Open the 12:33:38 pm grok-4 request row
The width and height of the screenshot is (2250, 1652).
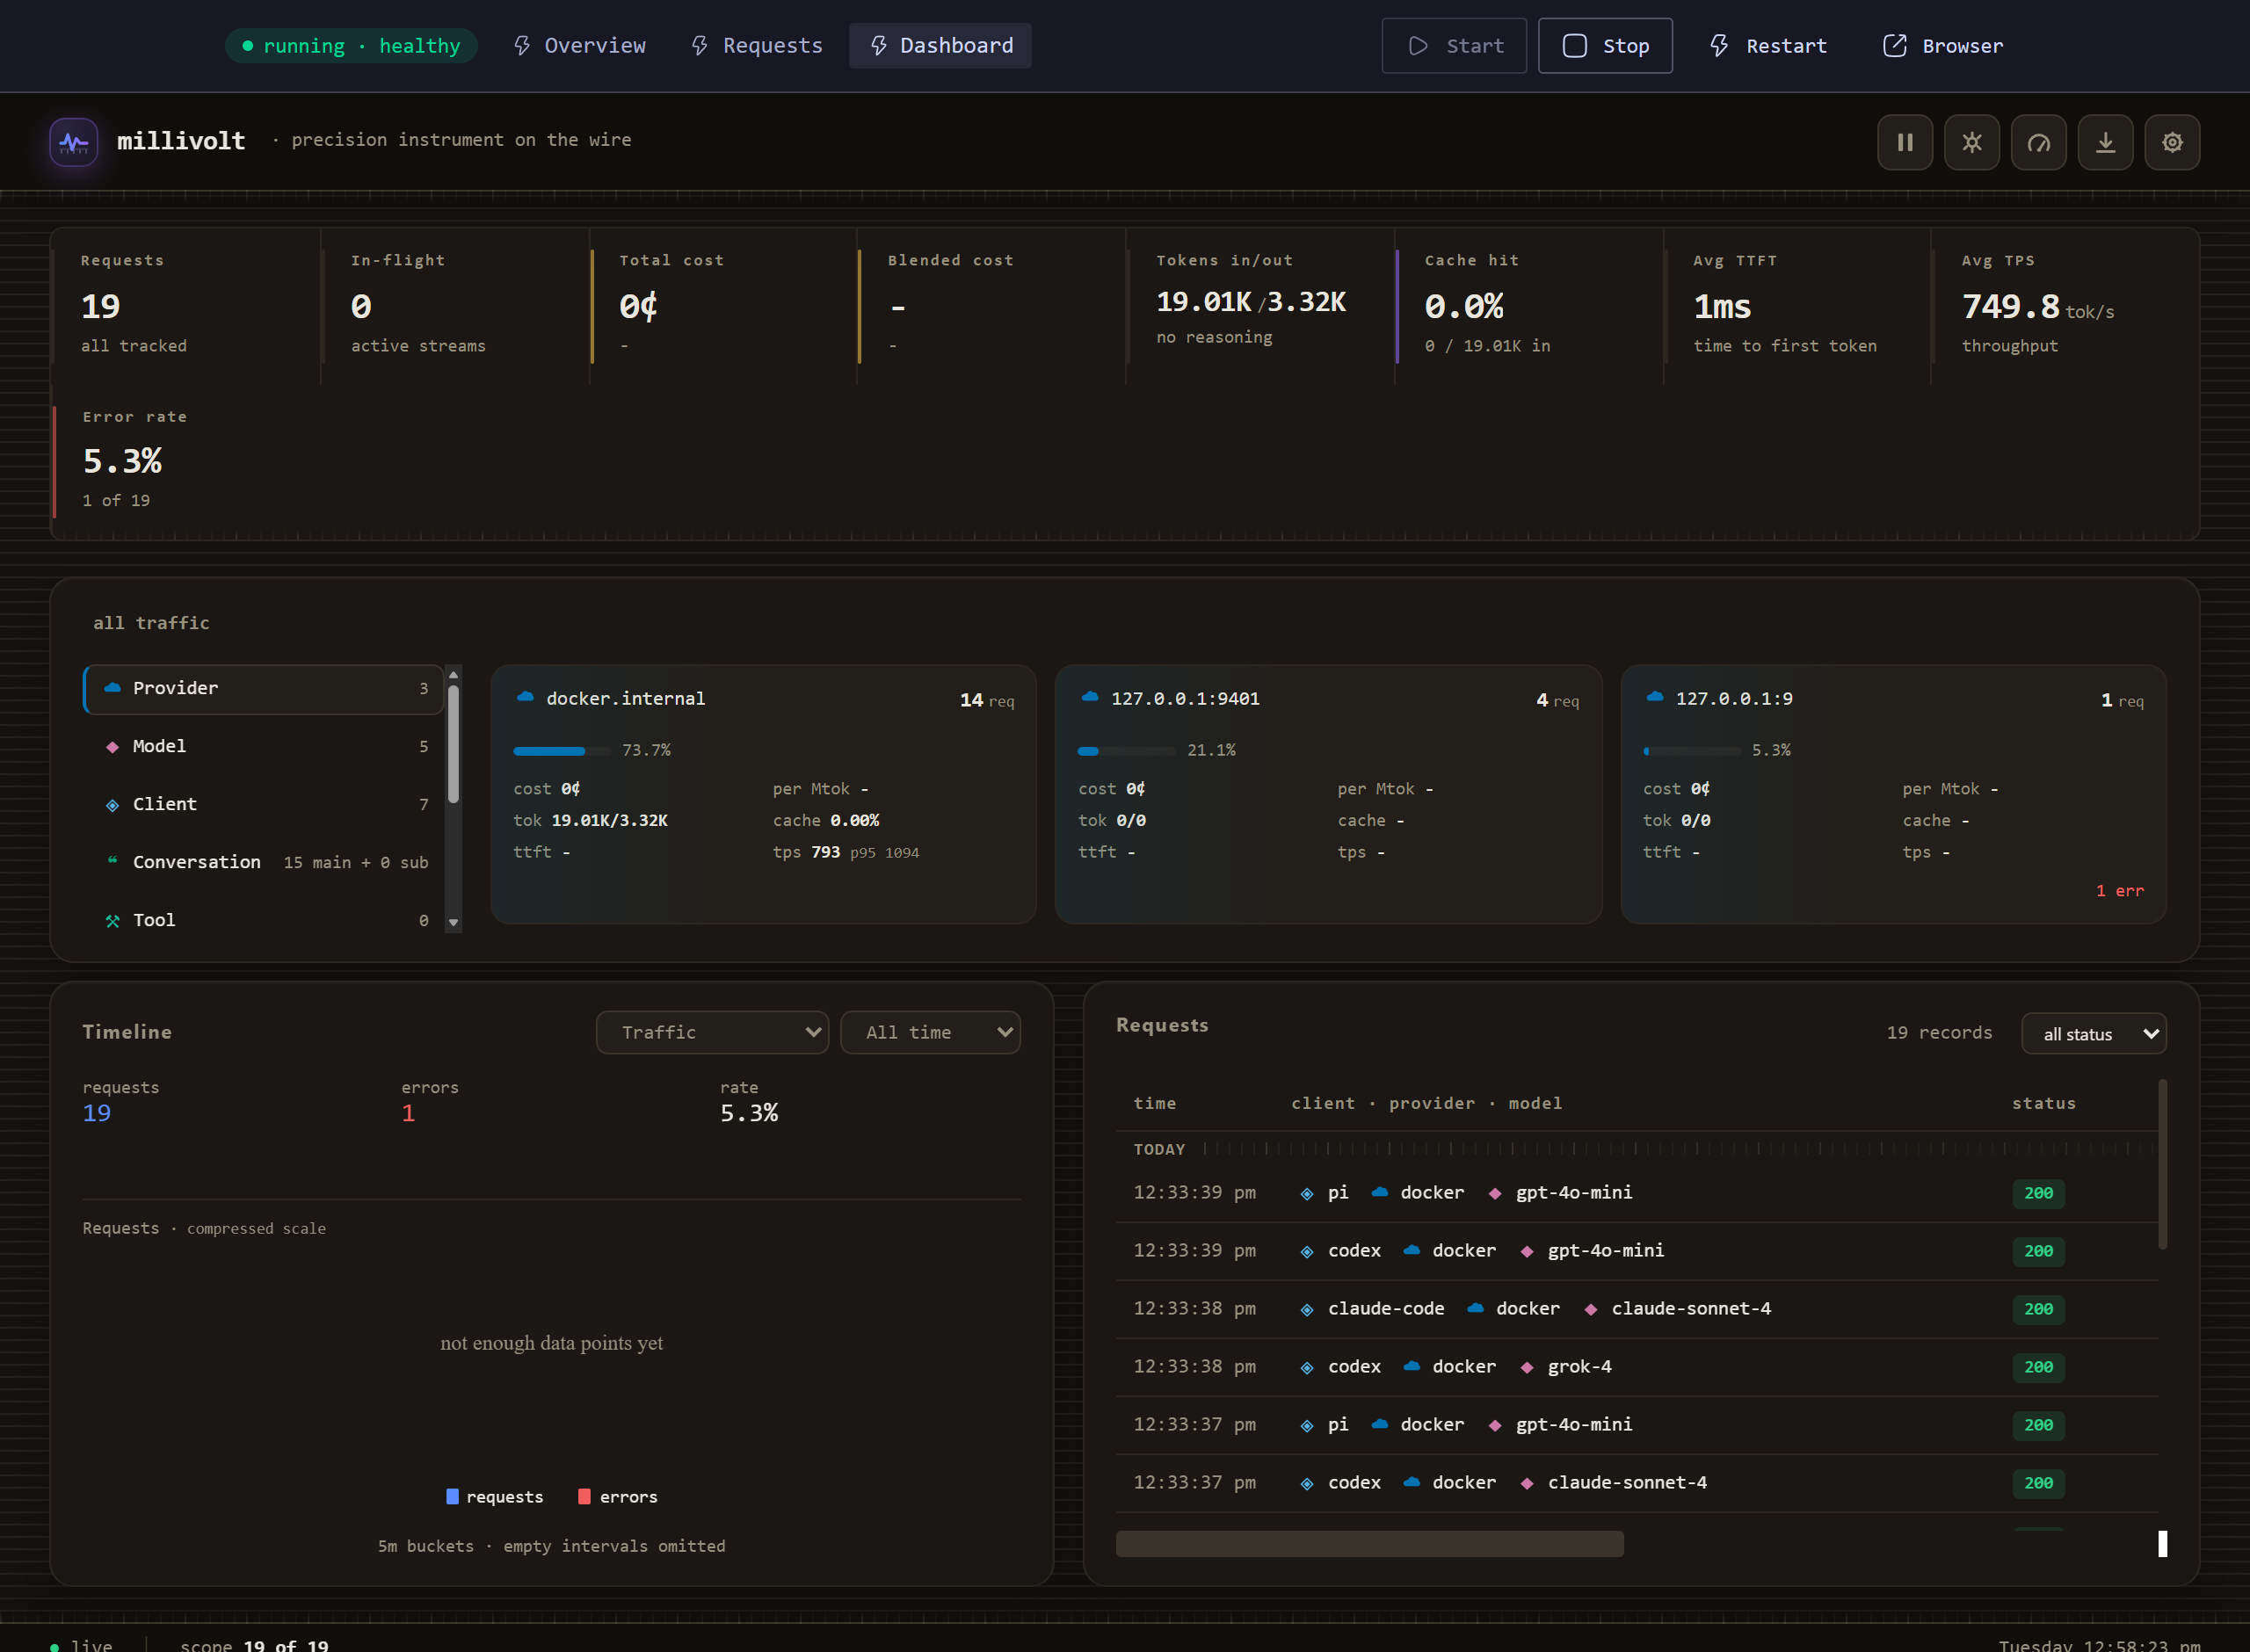tap(1636, 1367)
